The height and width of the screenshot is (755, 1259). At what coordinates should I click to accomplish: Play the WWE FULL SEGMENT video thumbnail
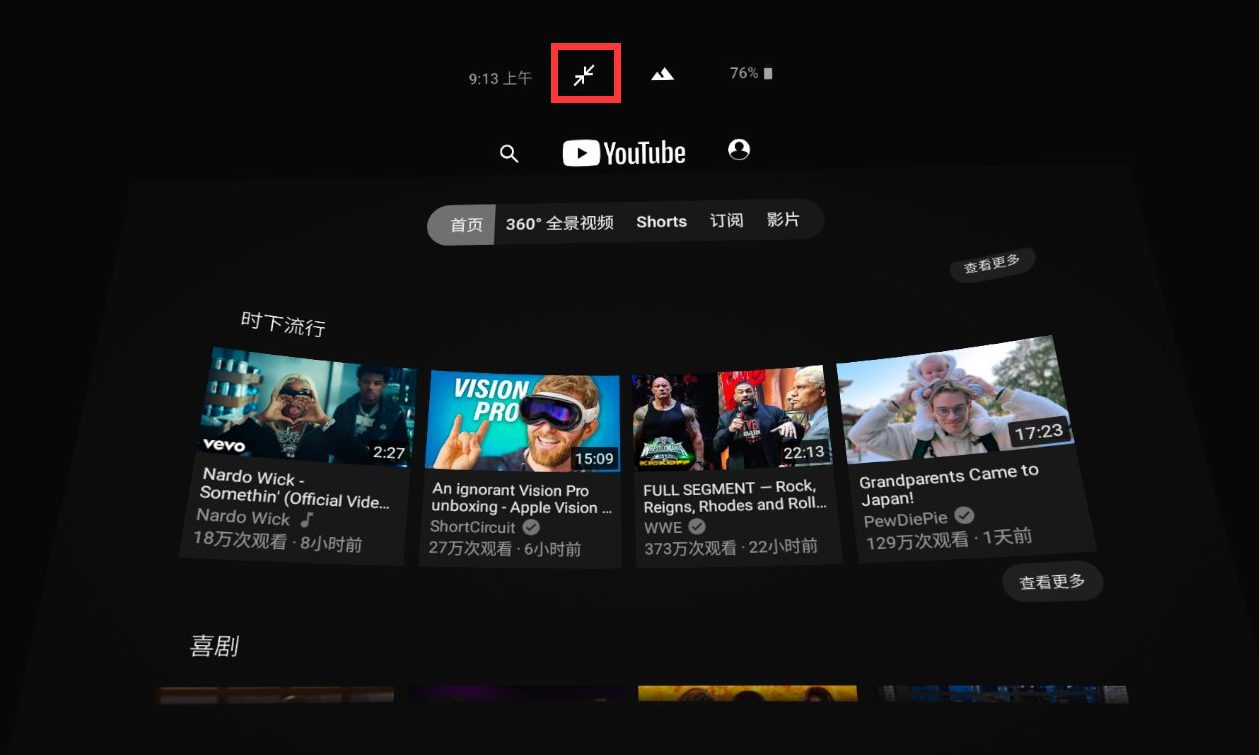pyautogui.click(x=731, y=417)
